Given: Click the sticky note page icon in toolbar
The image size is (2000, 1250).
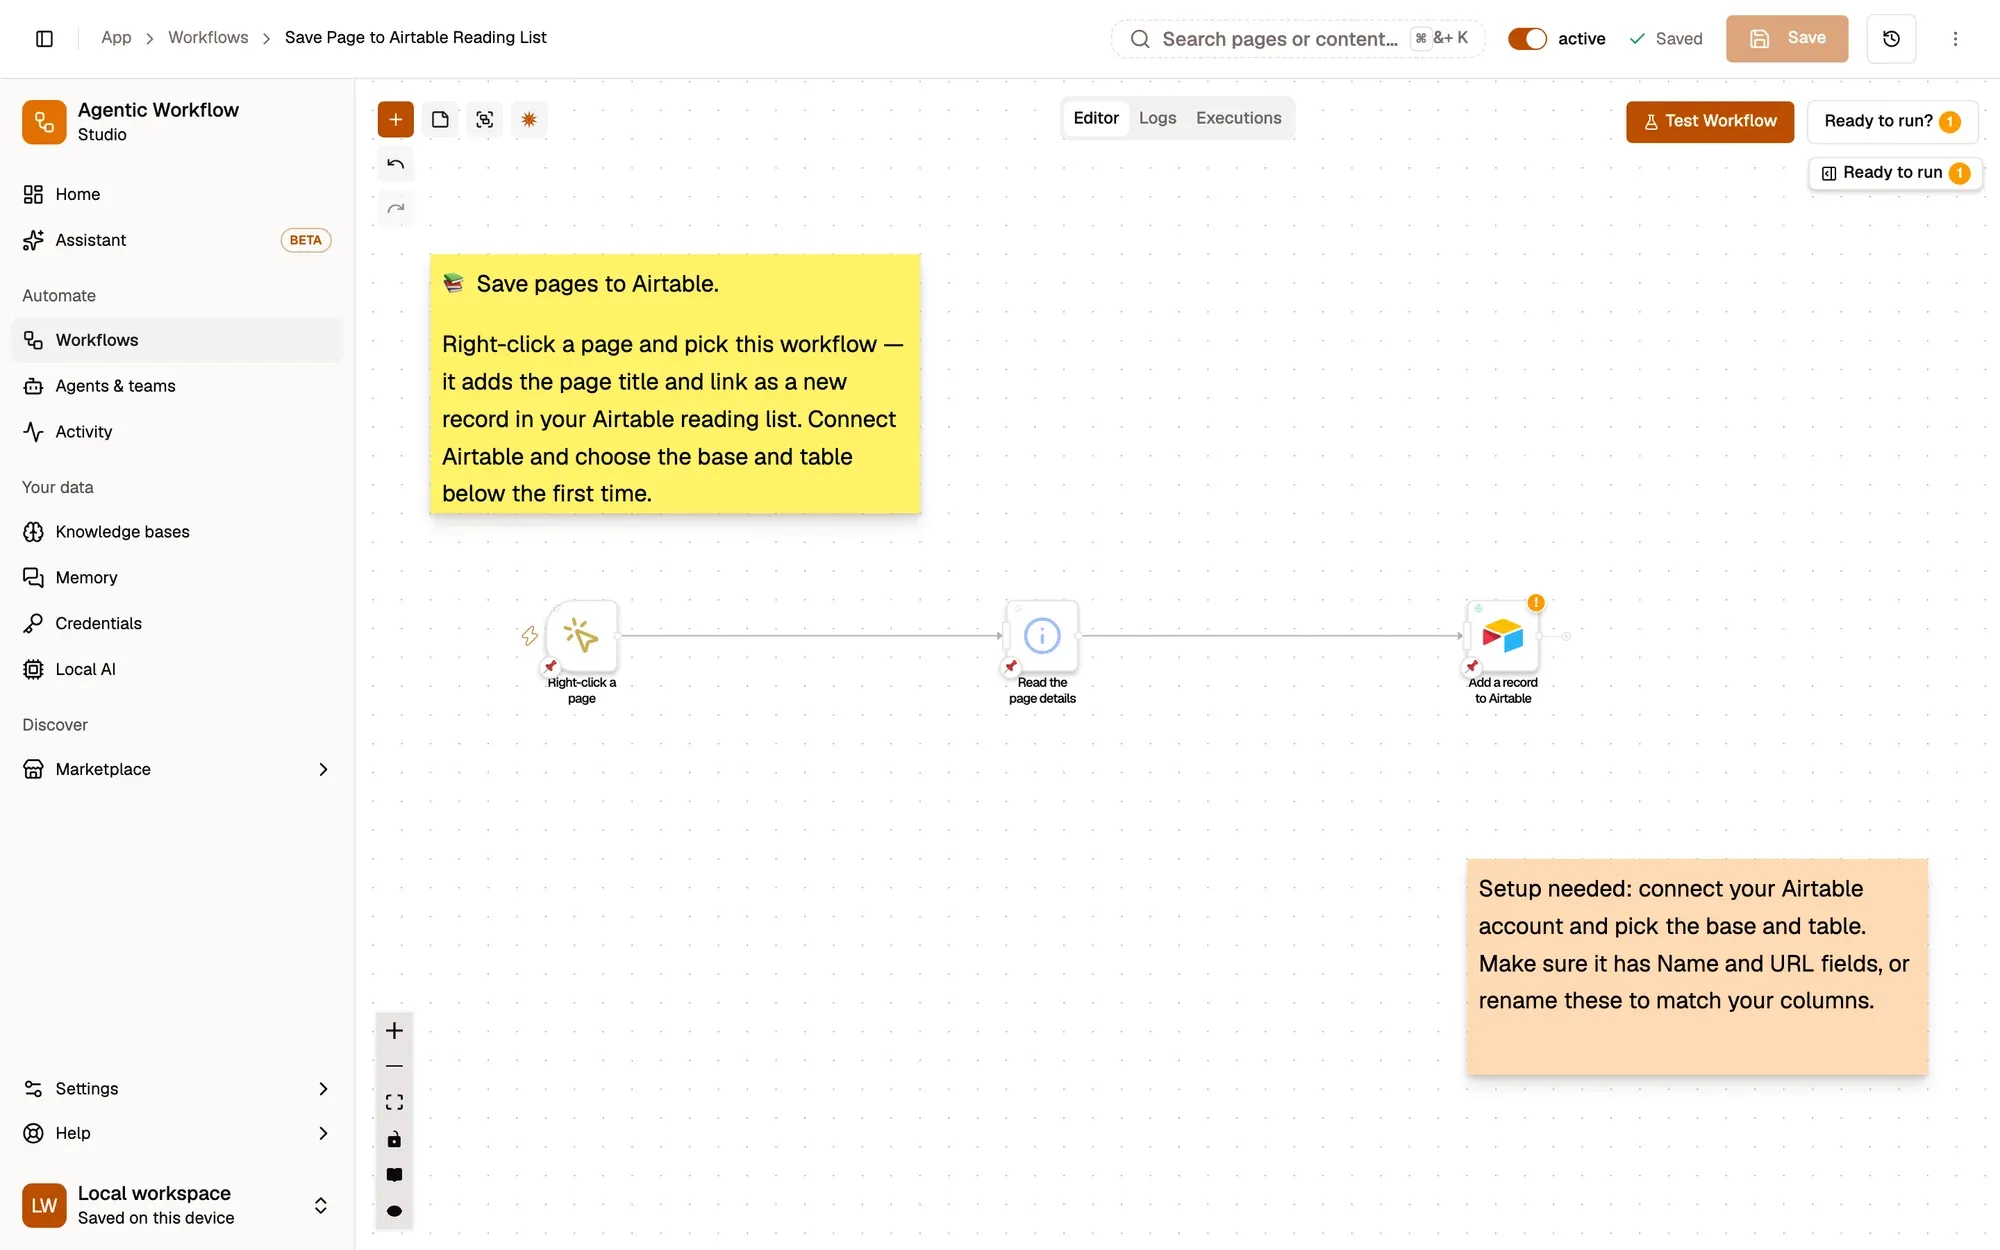Looking at the screenshot, I should click(440, 120).
